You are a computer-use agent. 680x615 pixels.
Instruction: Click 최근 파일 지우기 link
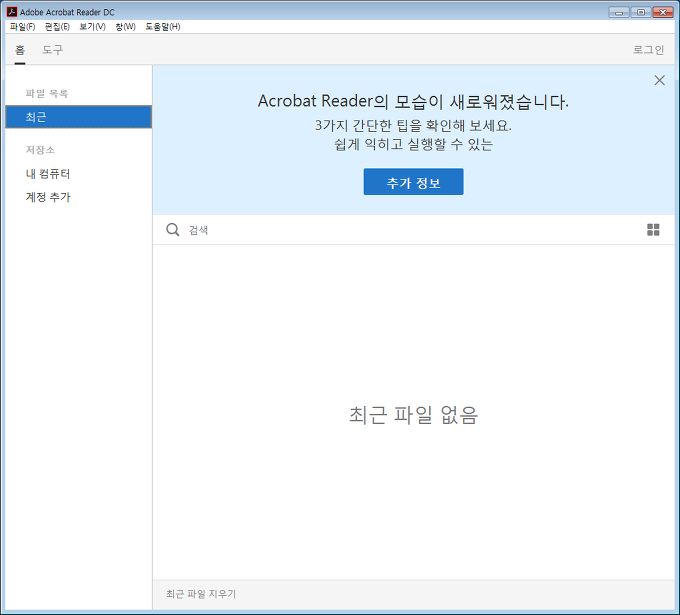point(201,594)
